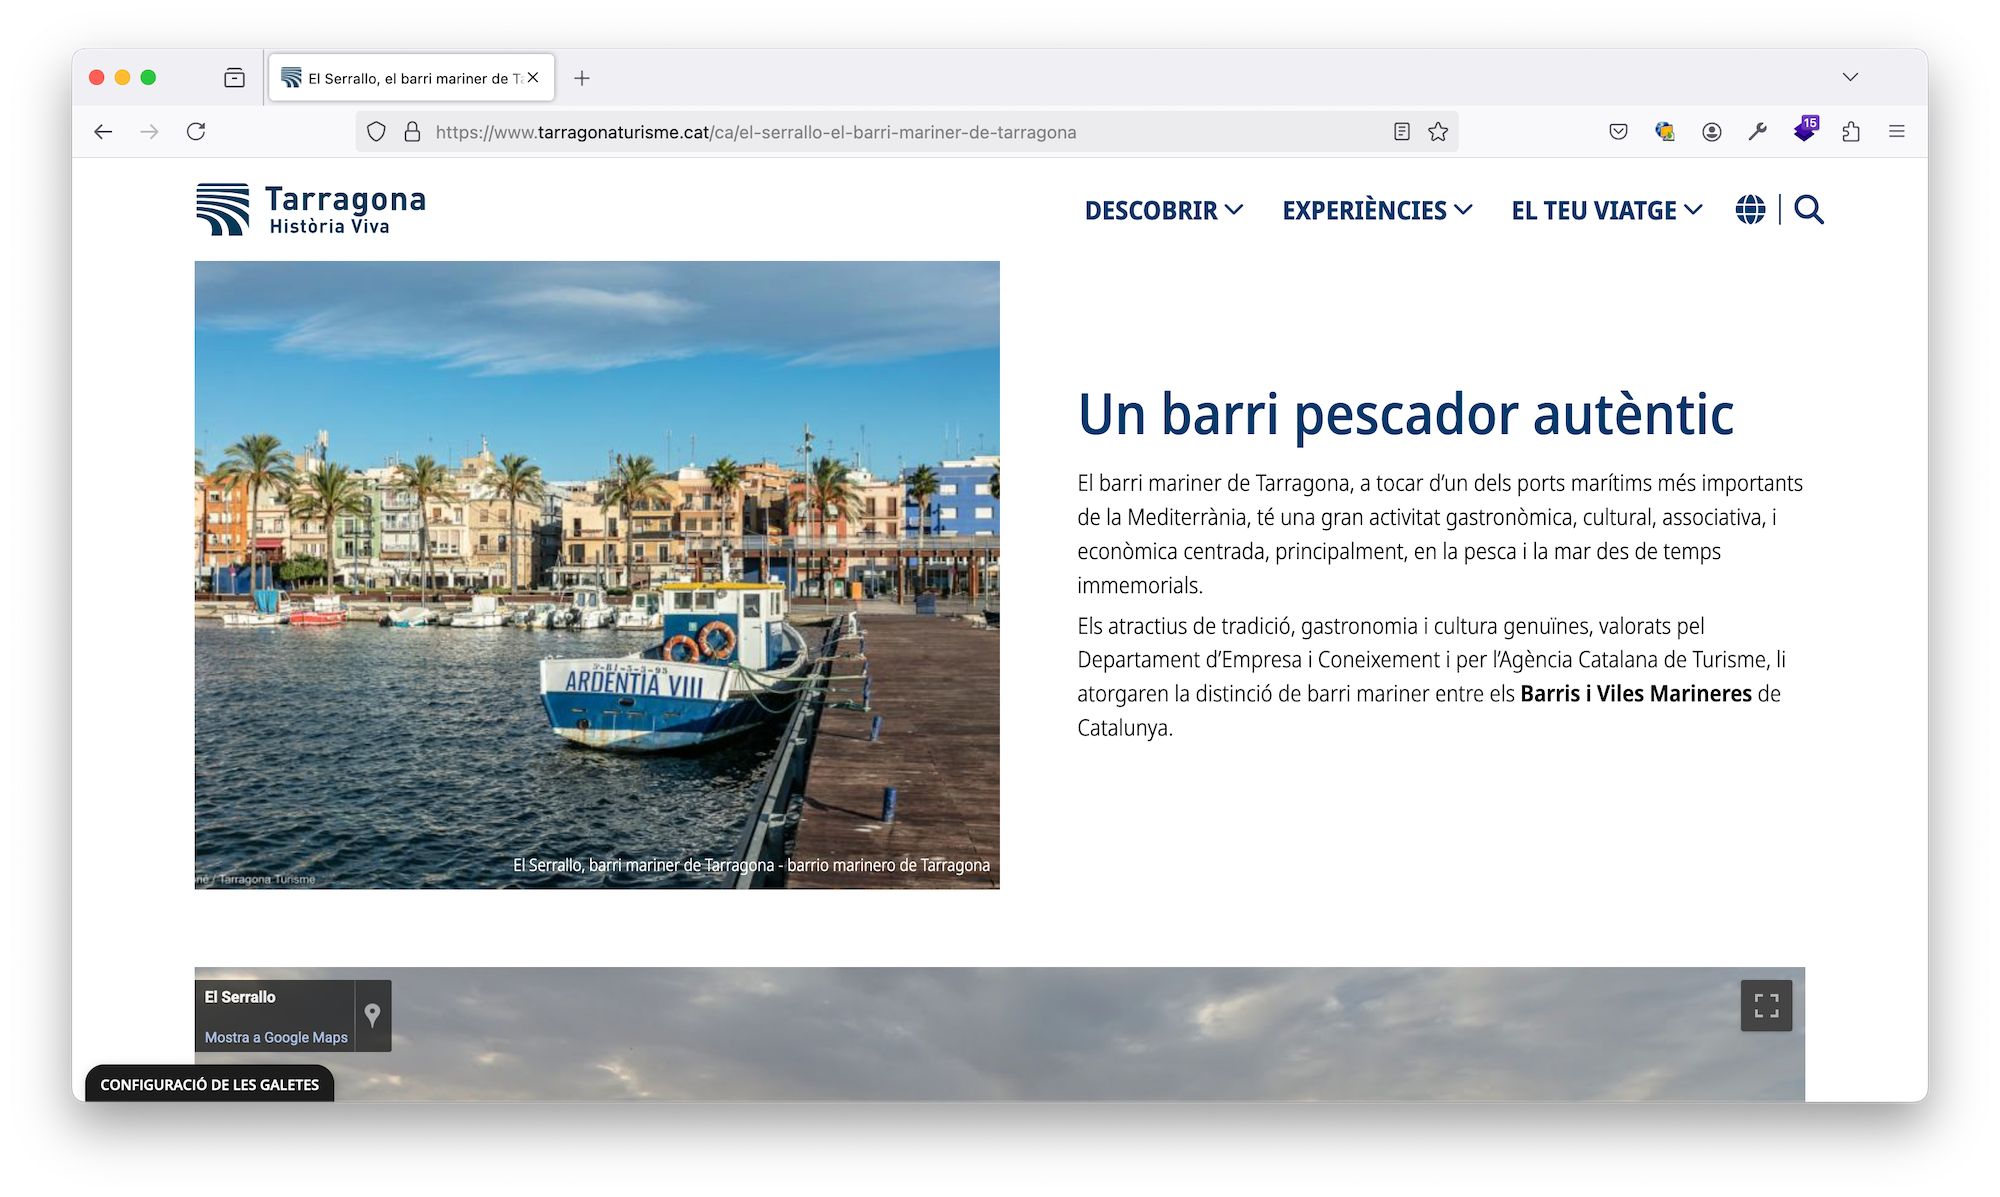Open the extensions puzzle piece icon

pos(1851,132)
